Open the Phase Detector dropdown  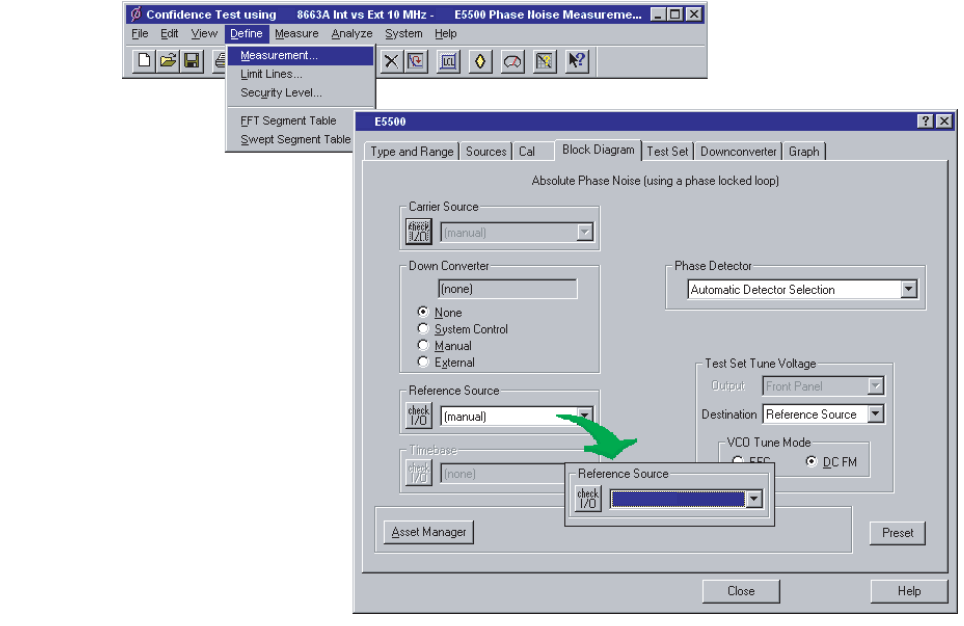[x=909, y=289]
